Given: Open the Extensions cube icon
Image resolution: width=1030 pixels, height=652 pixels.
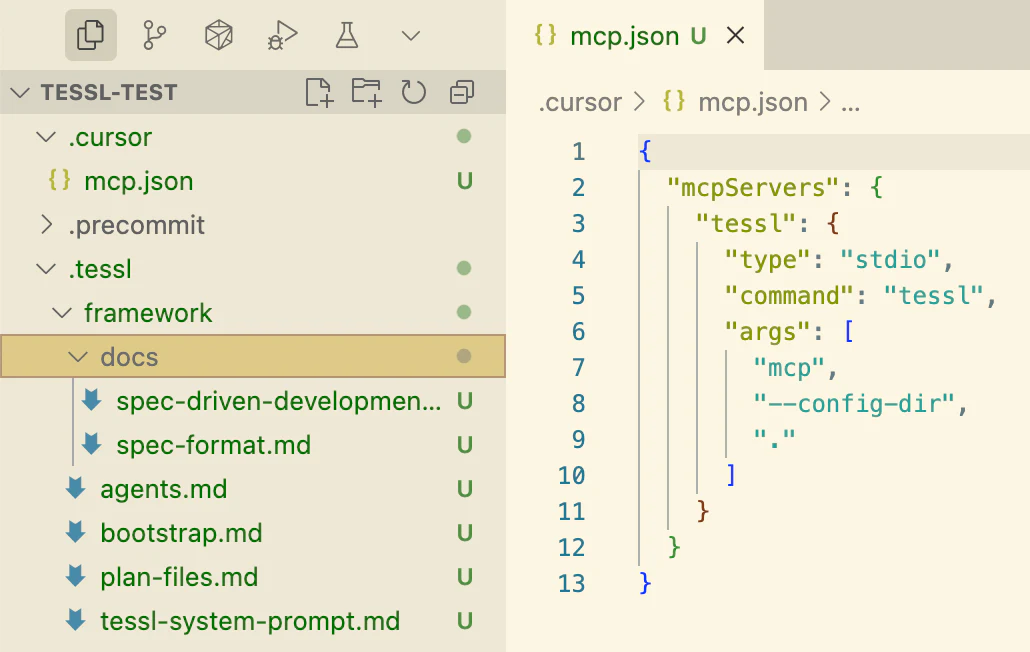Looking at the screenshot, I should pyautogui.click(x=219, y=35).
